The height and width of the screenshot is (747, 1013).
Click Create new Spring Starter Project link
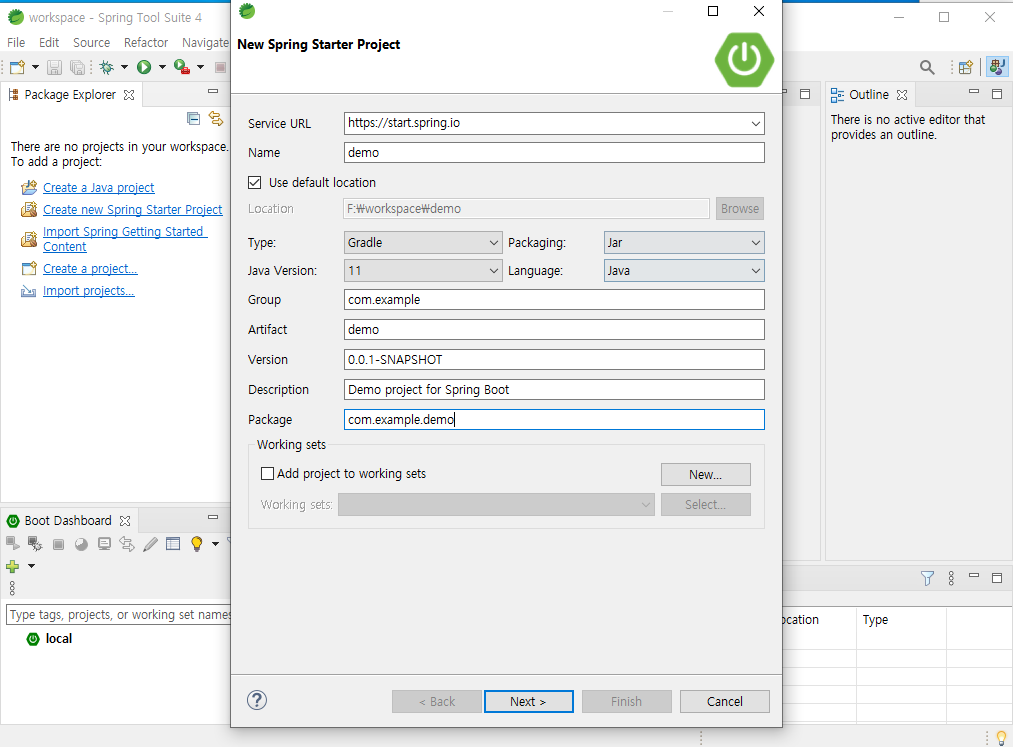[x=132, y=210]
